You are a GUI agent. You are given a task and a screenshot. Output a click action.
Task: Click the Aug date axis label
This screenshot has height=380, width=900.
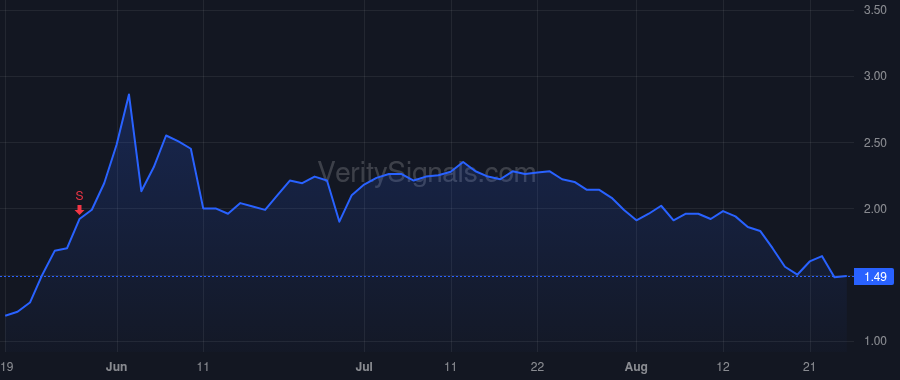coord(637,366)
